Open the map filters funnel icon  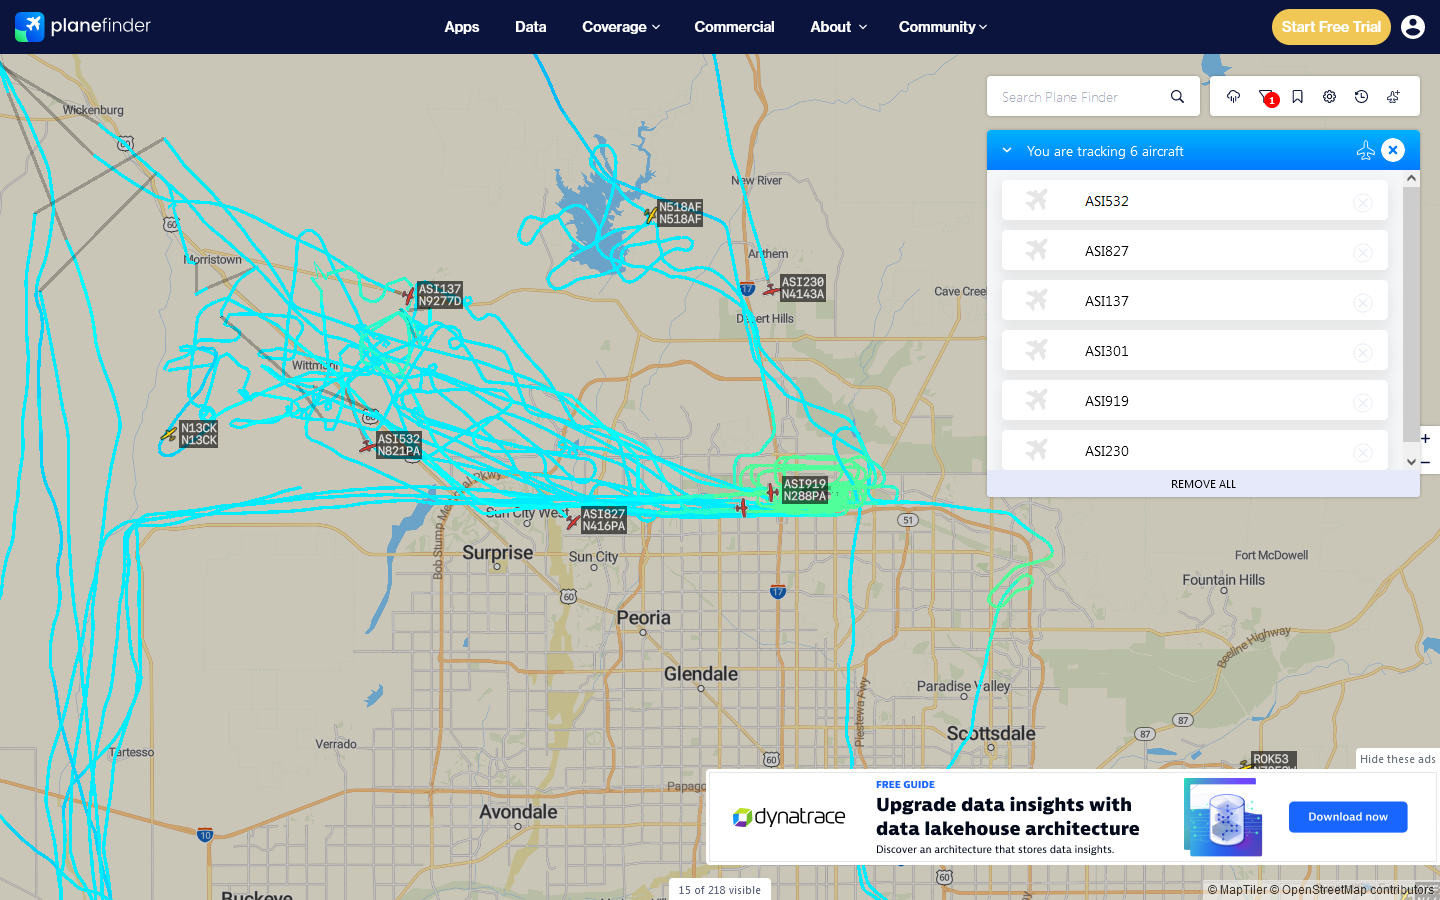[x=1266, y=97]
